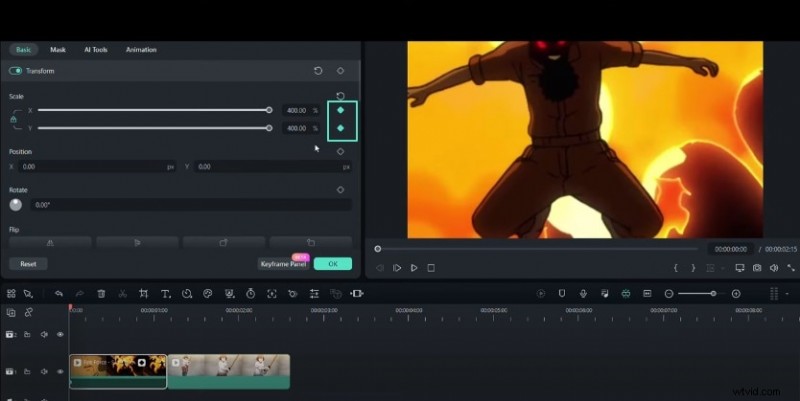
Task: Zoom out the timeline
Action: pyautogui.click(x=669, y=293)
